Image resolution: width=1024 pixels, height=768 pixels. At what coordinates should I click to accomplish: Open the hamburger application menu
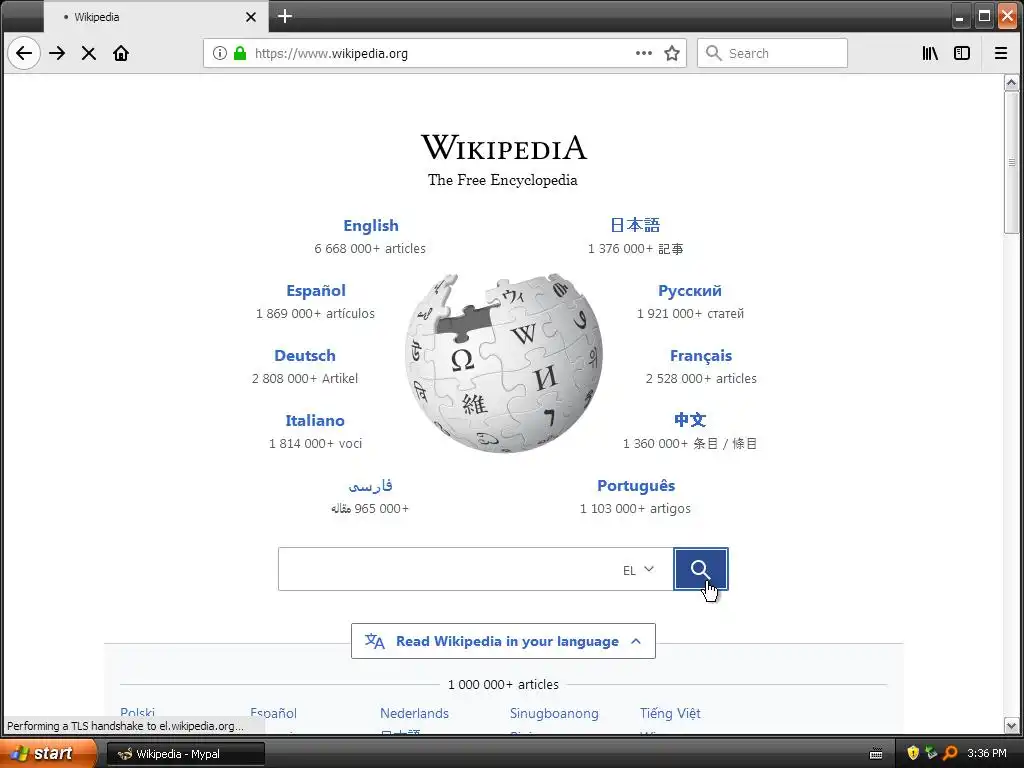pos(1000,53)
